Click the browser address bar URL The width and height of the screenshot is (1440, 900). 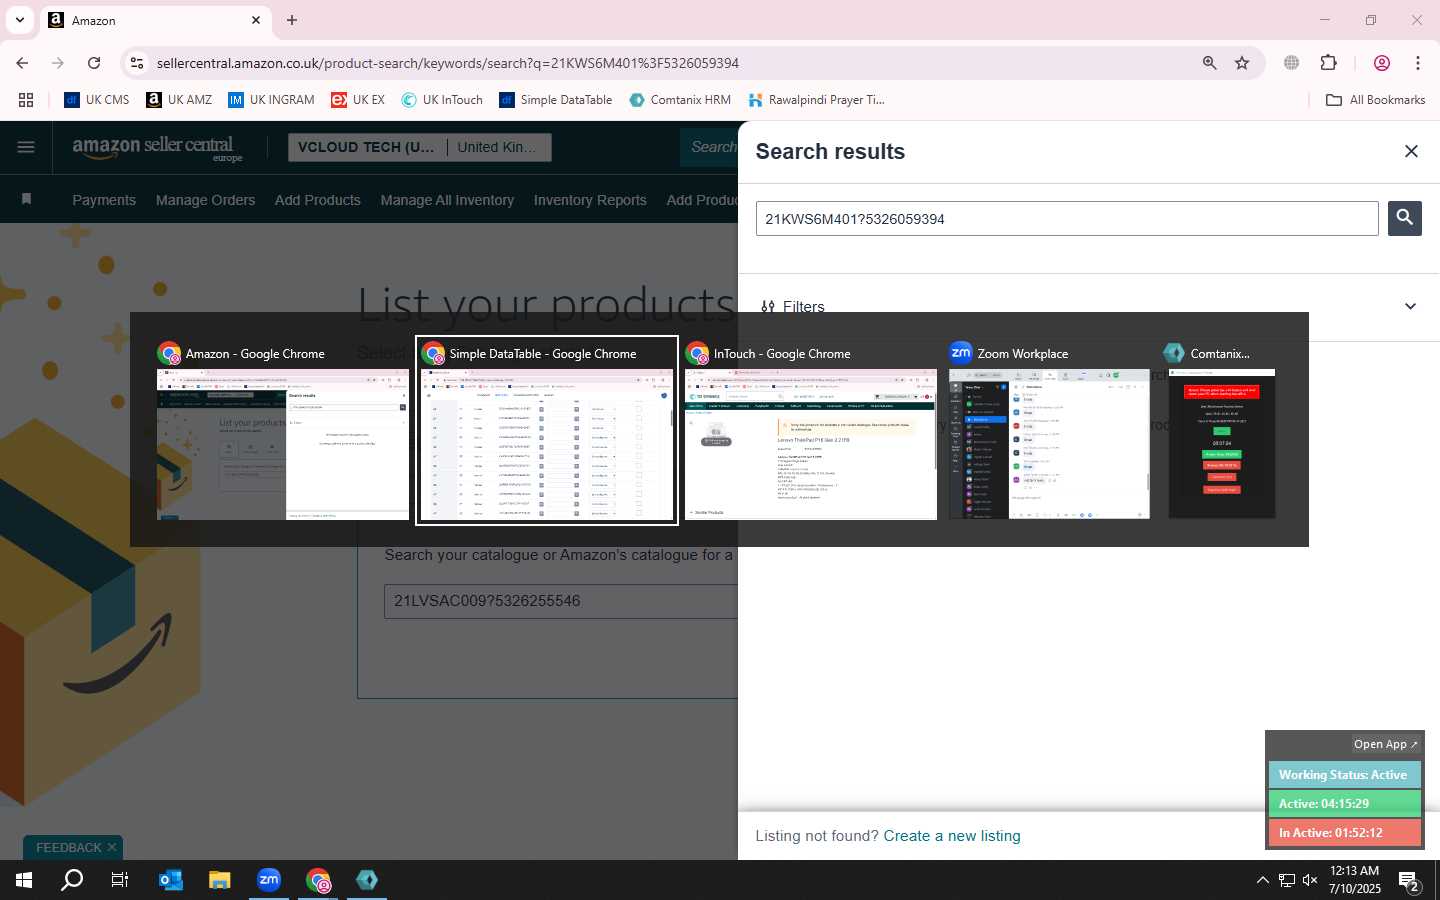448,63
